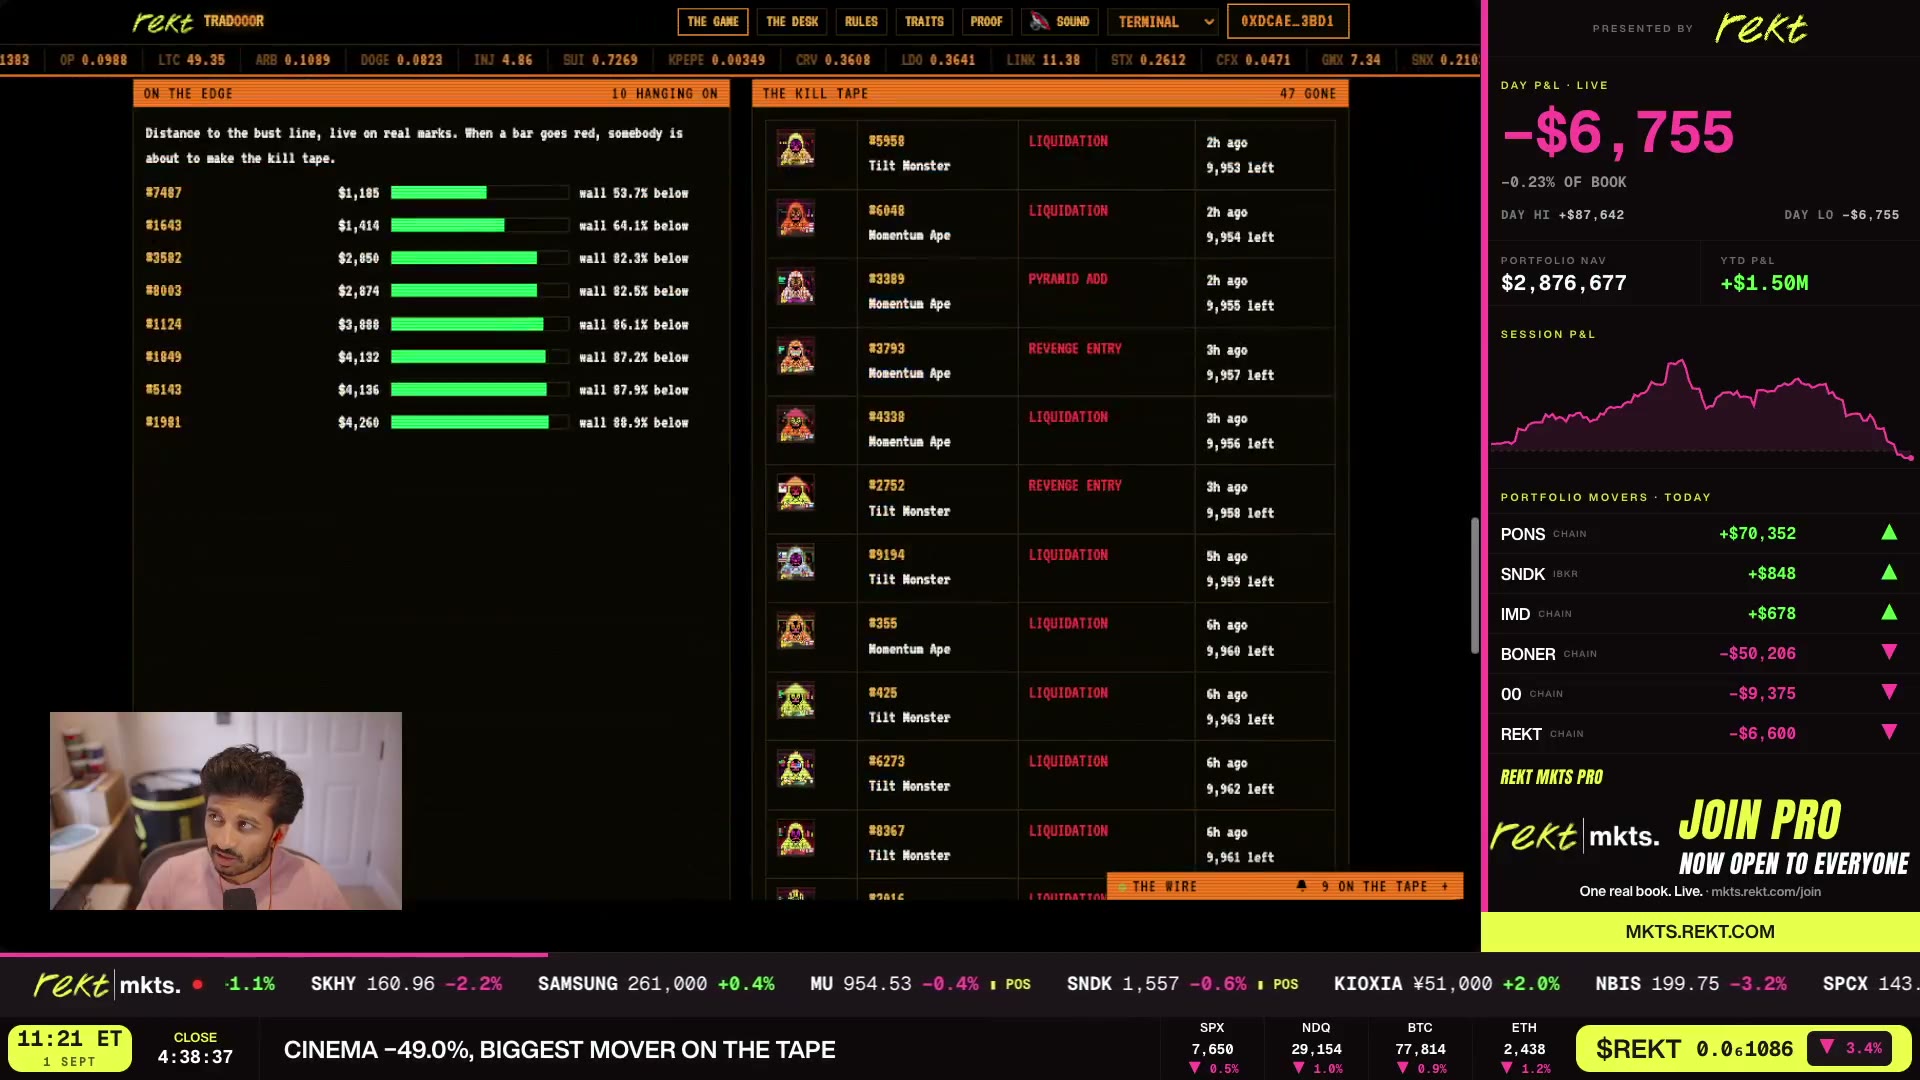This screenshot has height=1080, width=1920.
Task: Click the Session P&L chart
Action: [x=1700, y=410]
